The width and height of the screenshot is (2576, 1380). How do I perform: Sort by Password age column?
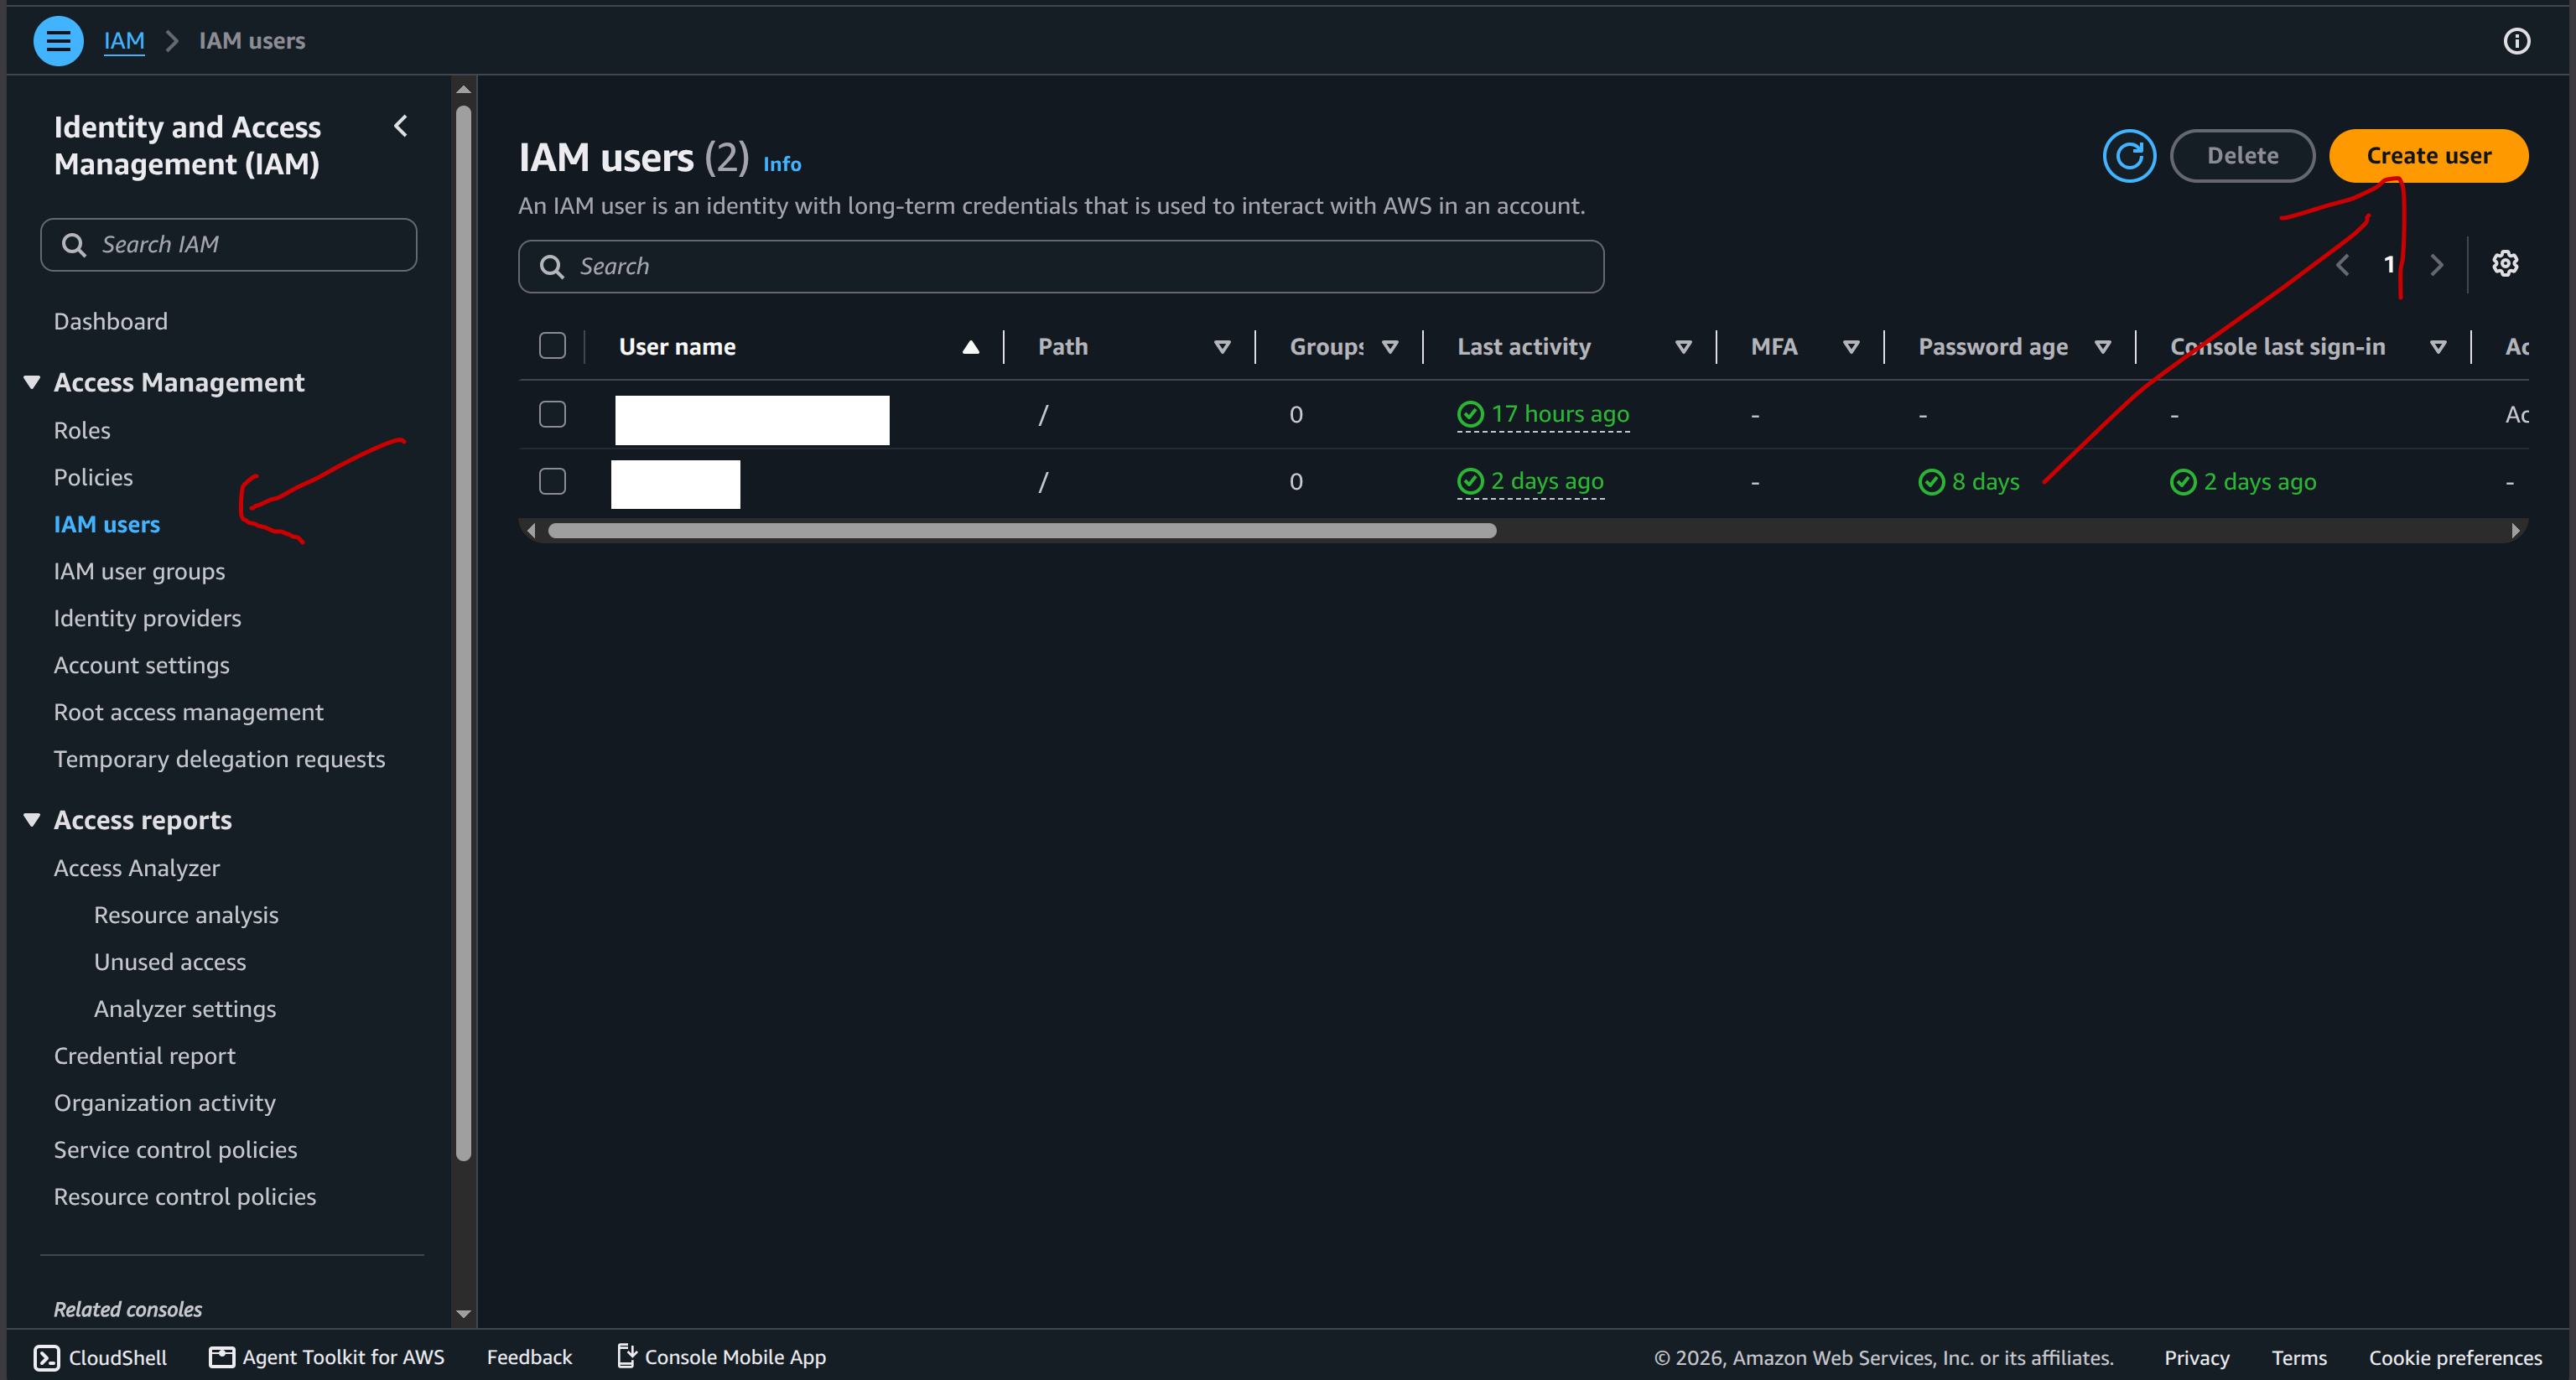pos(2102,347)
